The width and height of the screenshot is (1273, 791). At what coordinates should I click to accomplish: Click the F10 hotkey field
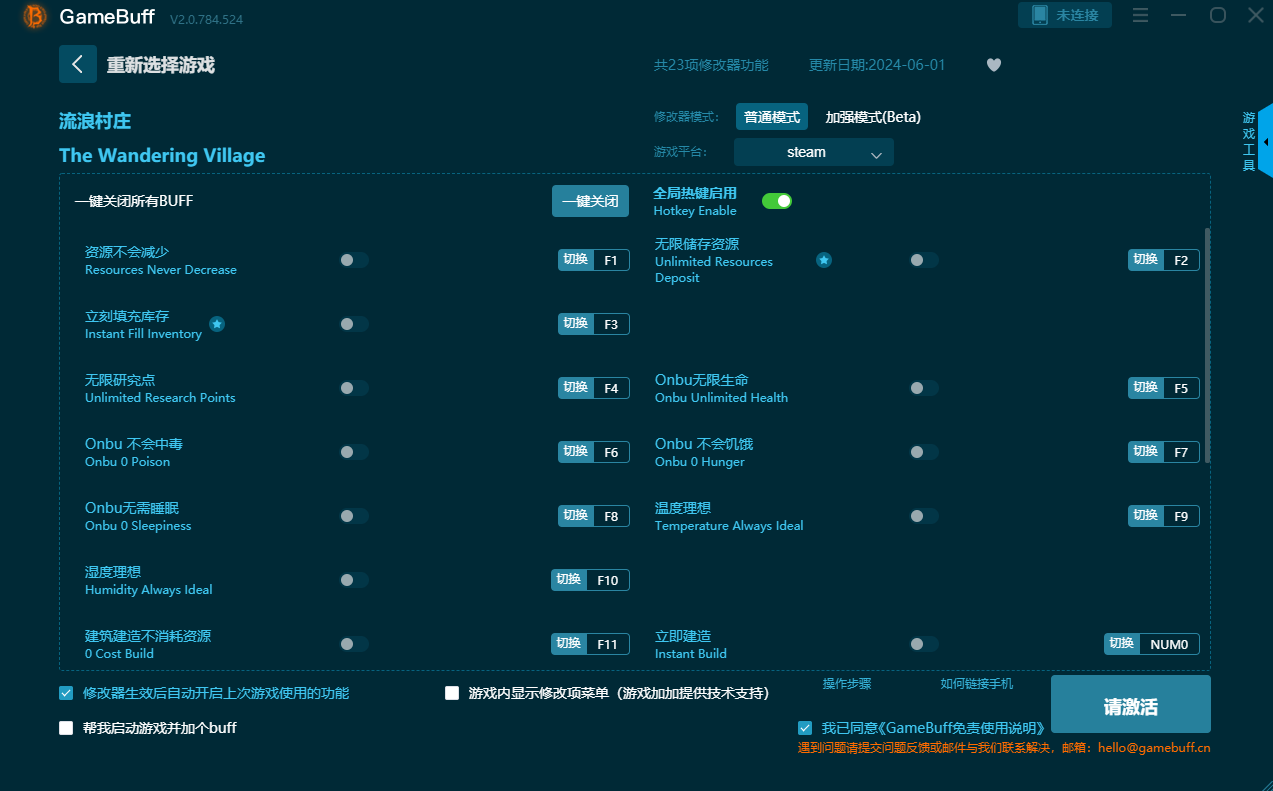click(x=608, y=580)
